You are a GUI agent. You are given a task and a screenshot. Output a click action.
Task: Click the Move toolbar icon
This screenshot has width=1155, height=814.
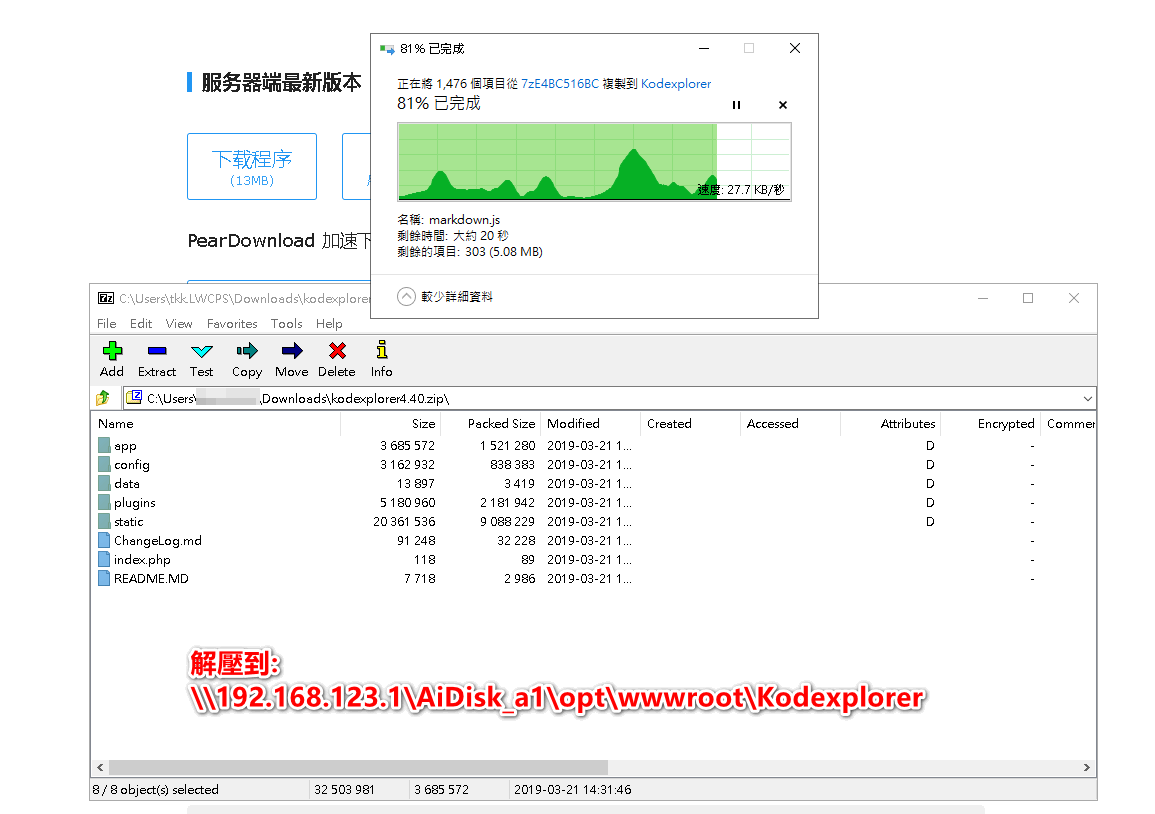[292, 350]
